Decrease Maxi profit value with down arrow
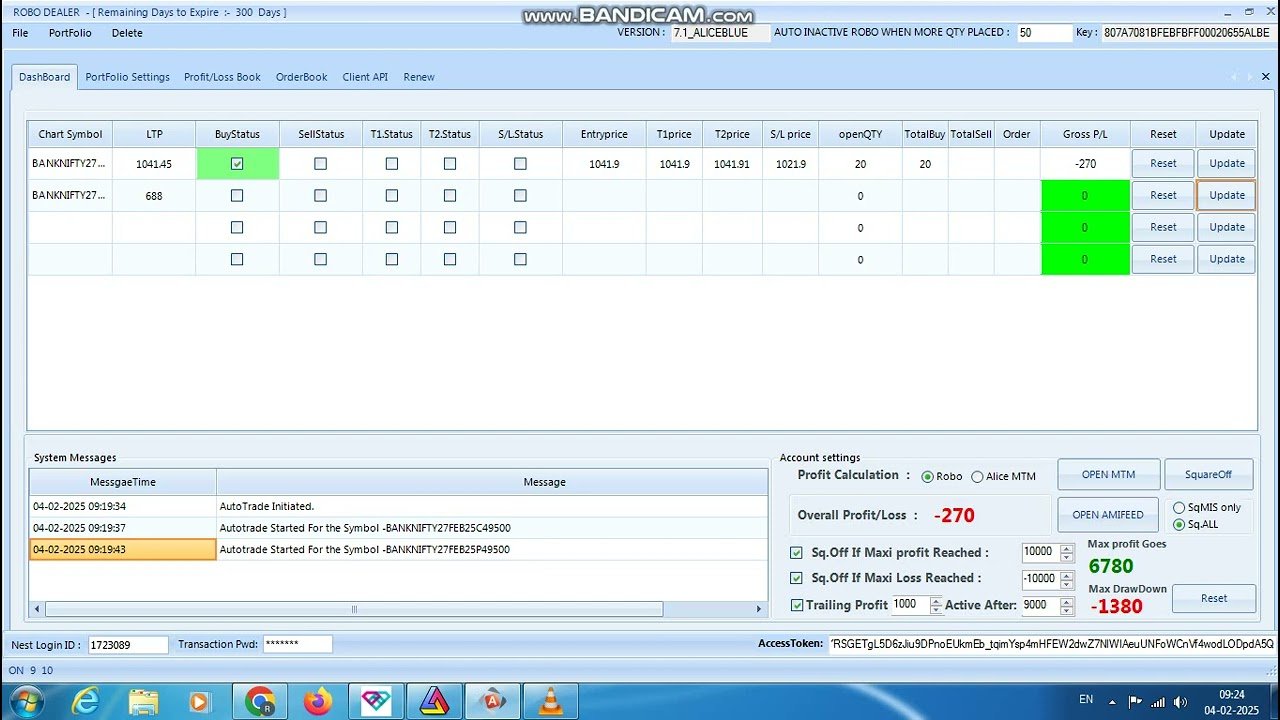This screenshot has height=720, width=1280. click(1066, 557)
